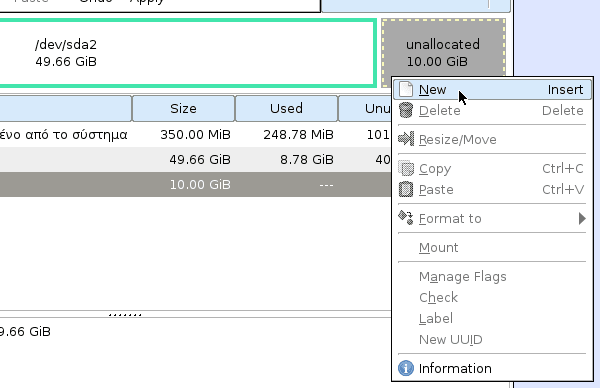Image resolution: width=600 pixels, height=388 pixels.
Task: Open the Format to submenu
Action: 492,219
